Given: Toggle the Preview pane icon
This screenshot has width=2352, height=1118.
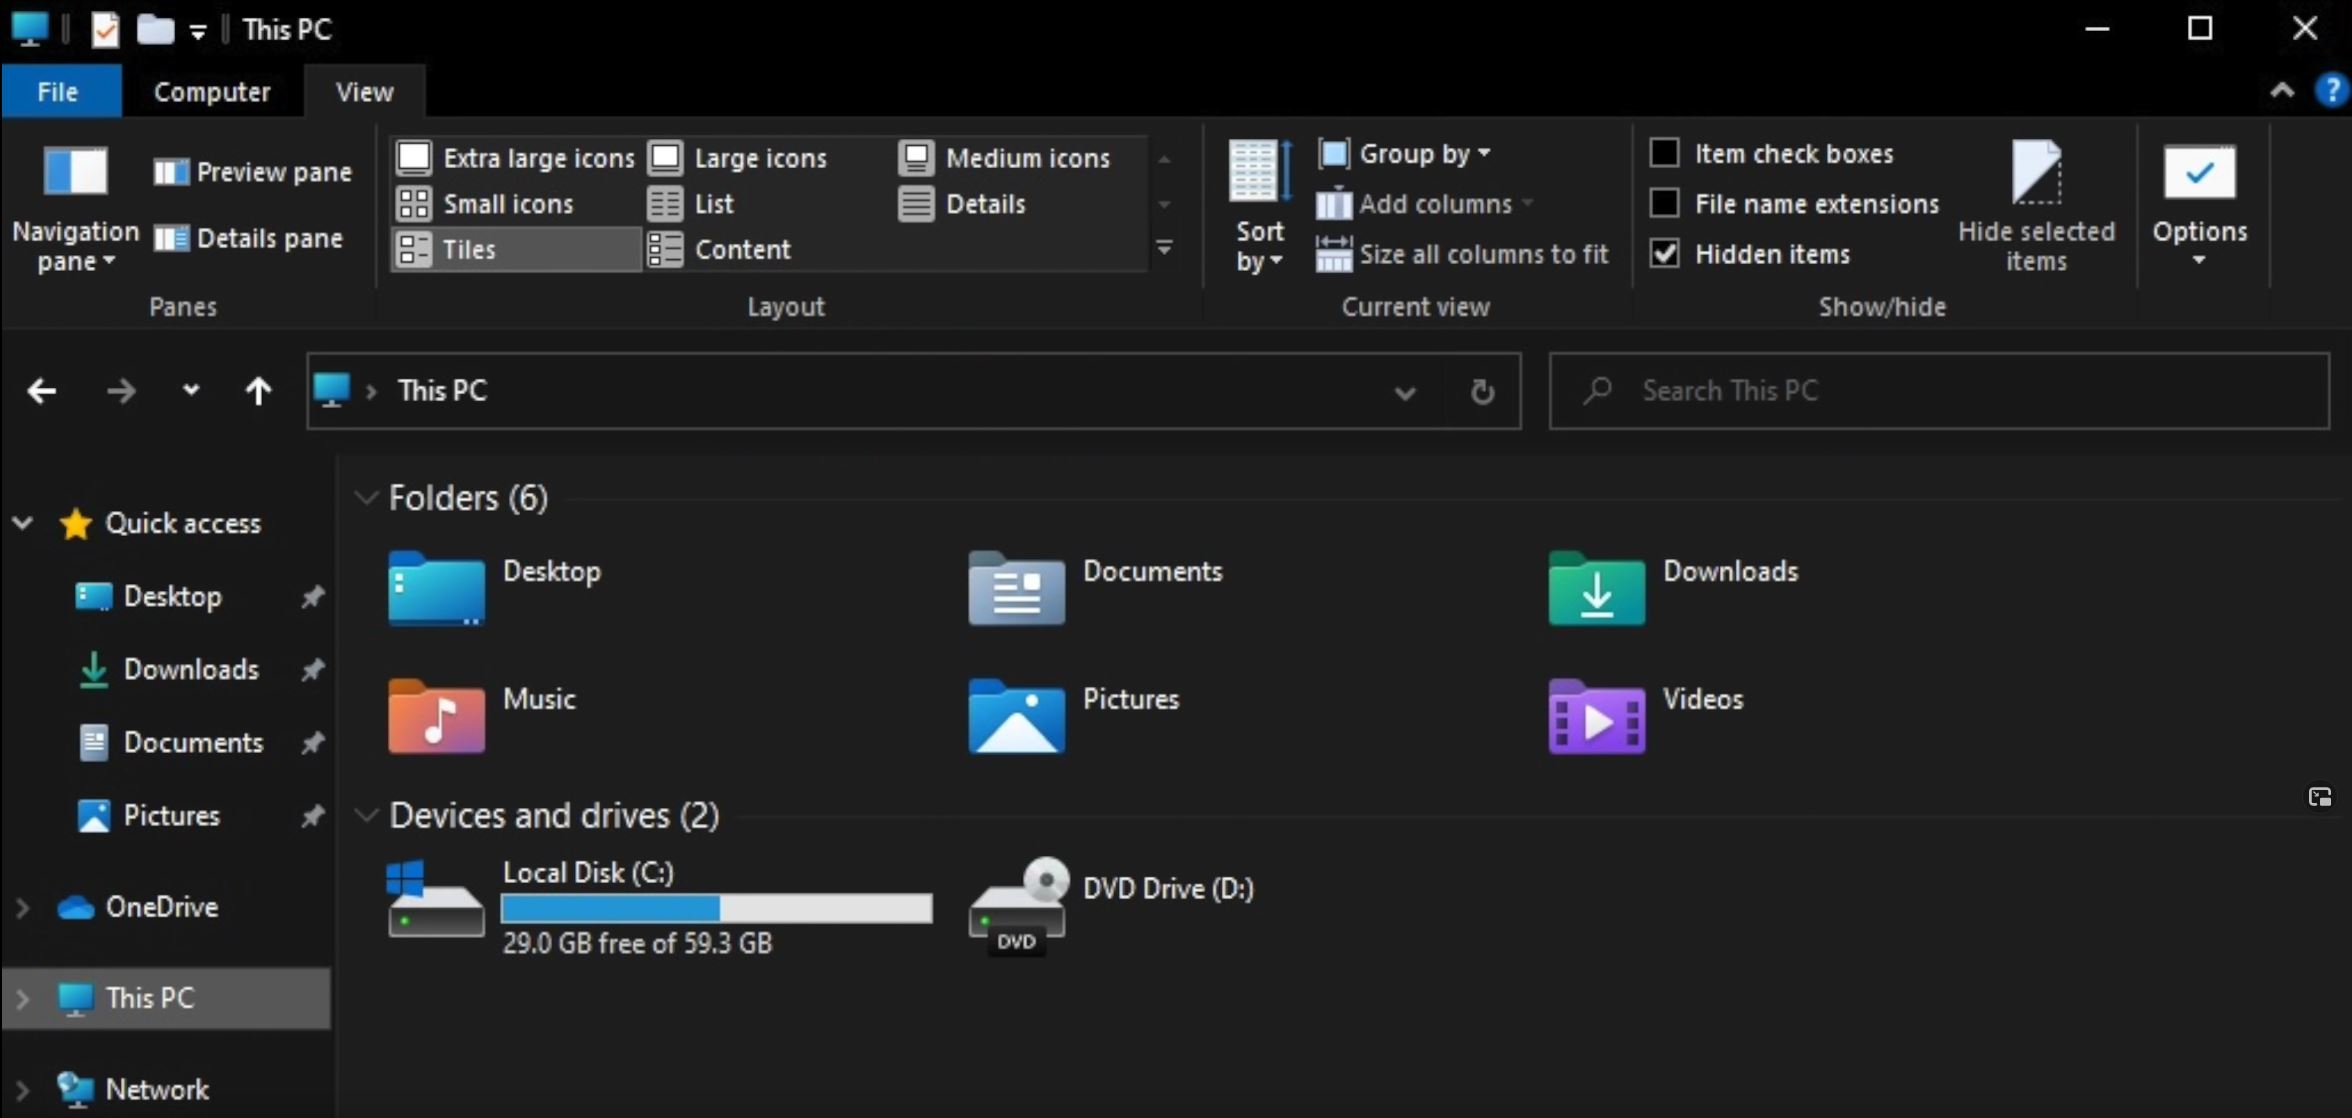Looking at the screenshot, I should pos(171,172).
